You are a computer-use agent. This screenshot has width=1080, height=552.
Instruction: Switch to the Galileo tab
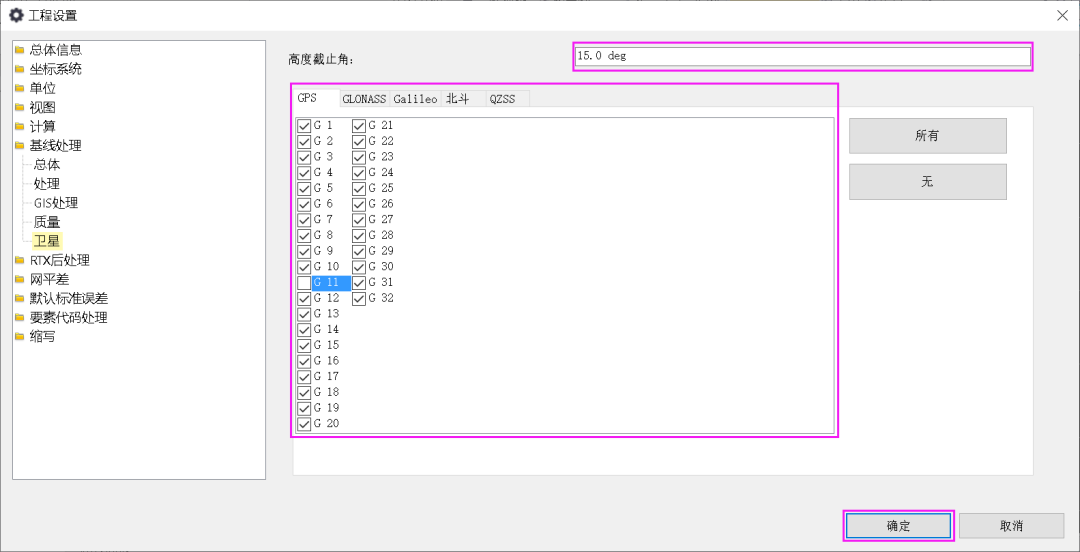415,99
